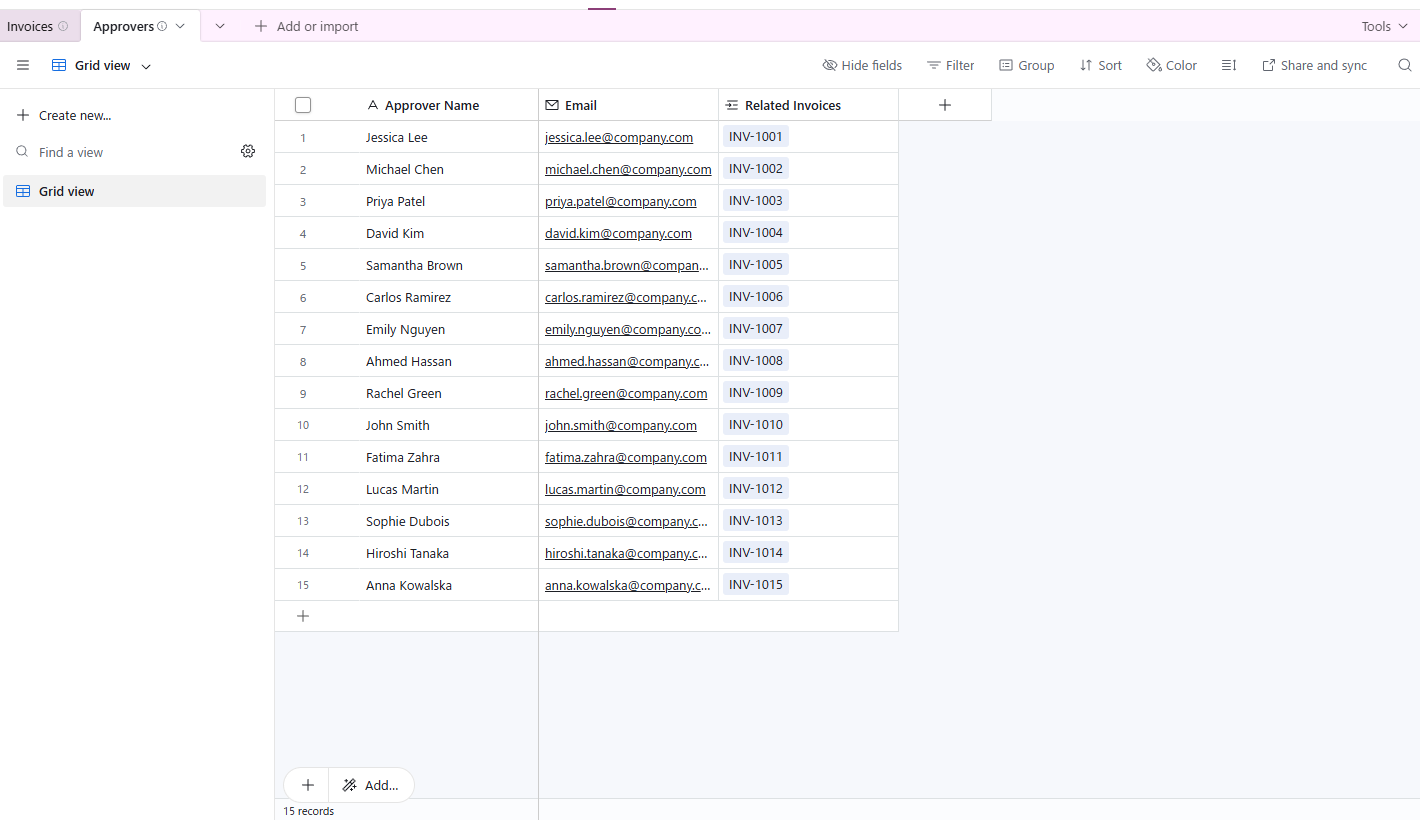This screenshot has width=1420, height=820.
Task: Click the Find a view search field
Action: [125, 152]
